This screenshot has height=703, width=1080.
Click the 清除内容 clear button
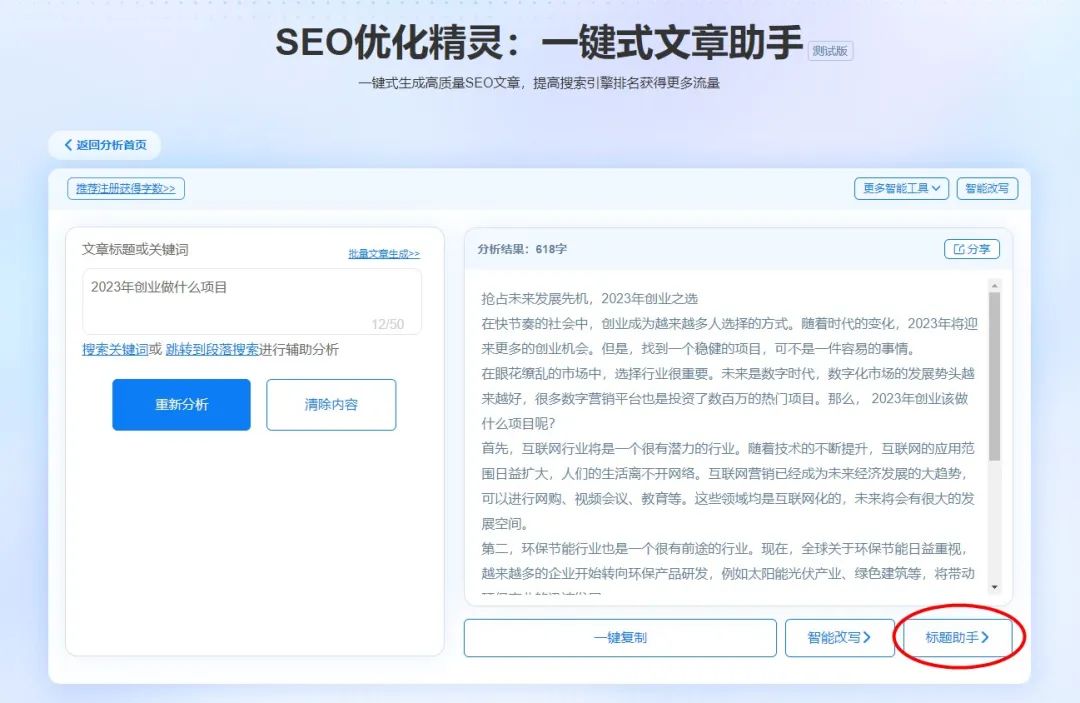tap(331, 405)
